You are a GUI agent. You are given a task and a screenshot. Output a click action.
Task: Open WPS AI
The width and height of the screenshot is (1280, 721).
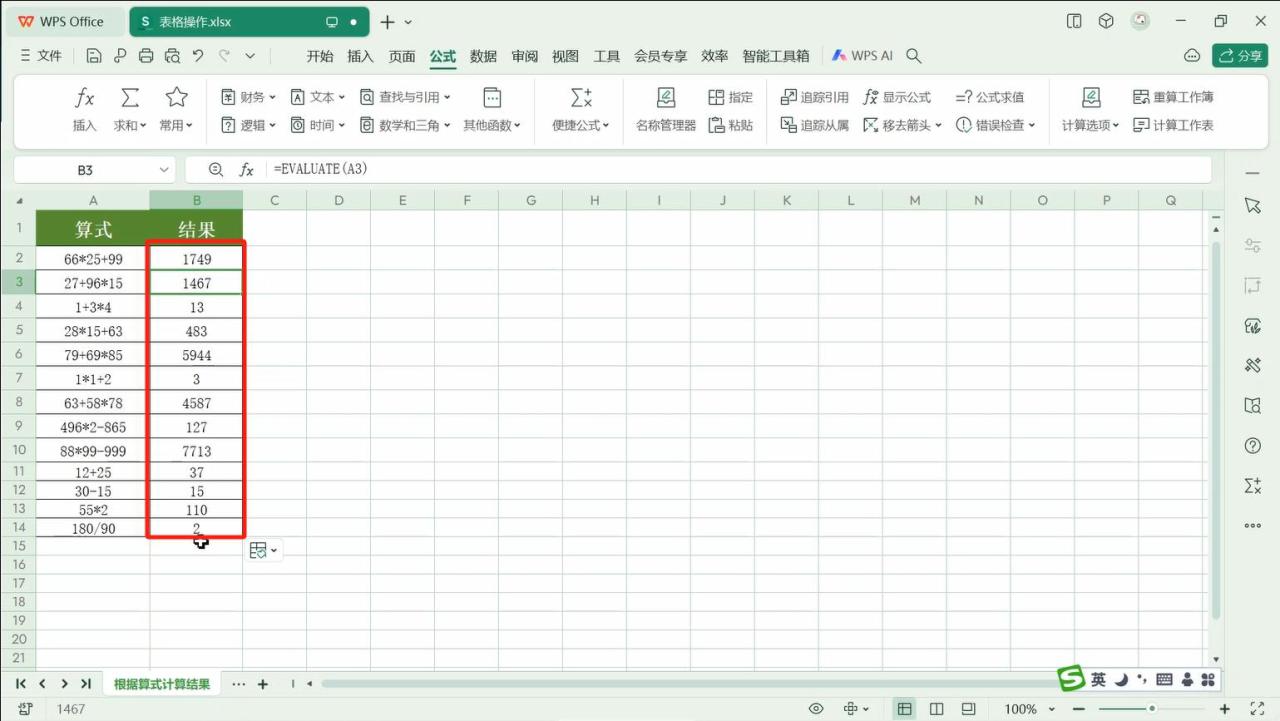[862, 56]
